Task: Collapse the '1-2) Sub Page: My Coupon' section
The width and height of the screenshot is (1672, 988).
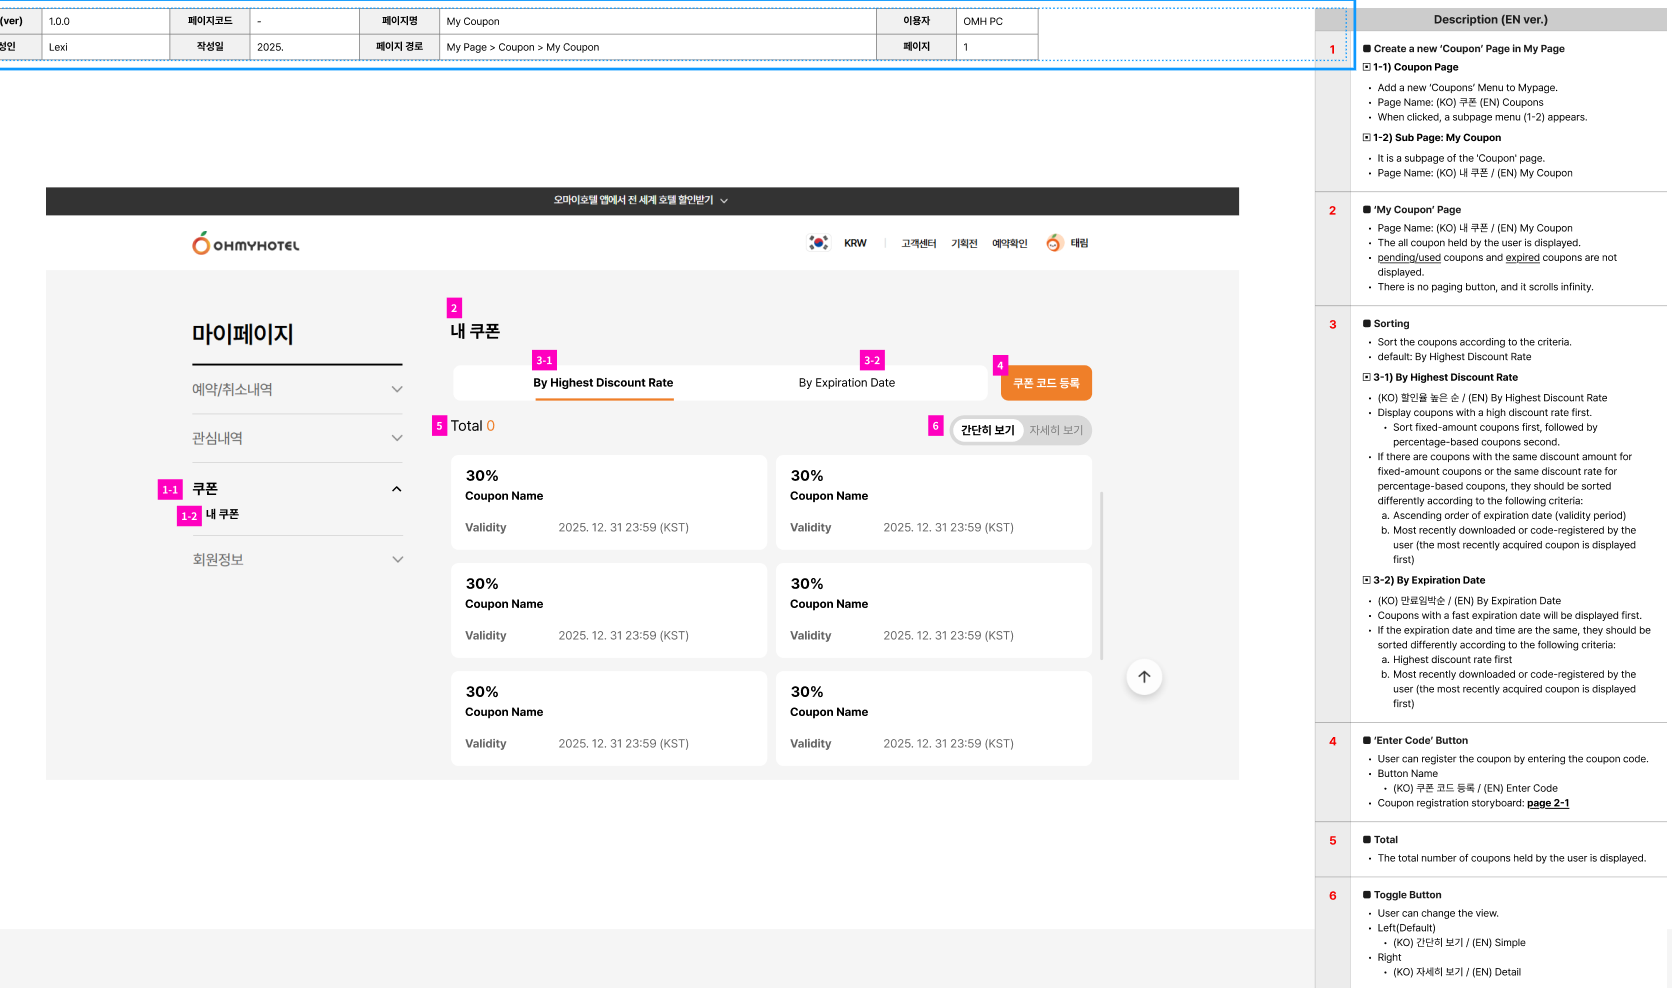Action: pos(1367,138)
